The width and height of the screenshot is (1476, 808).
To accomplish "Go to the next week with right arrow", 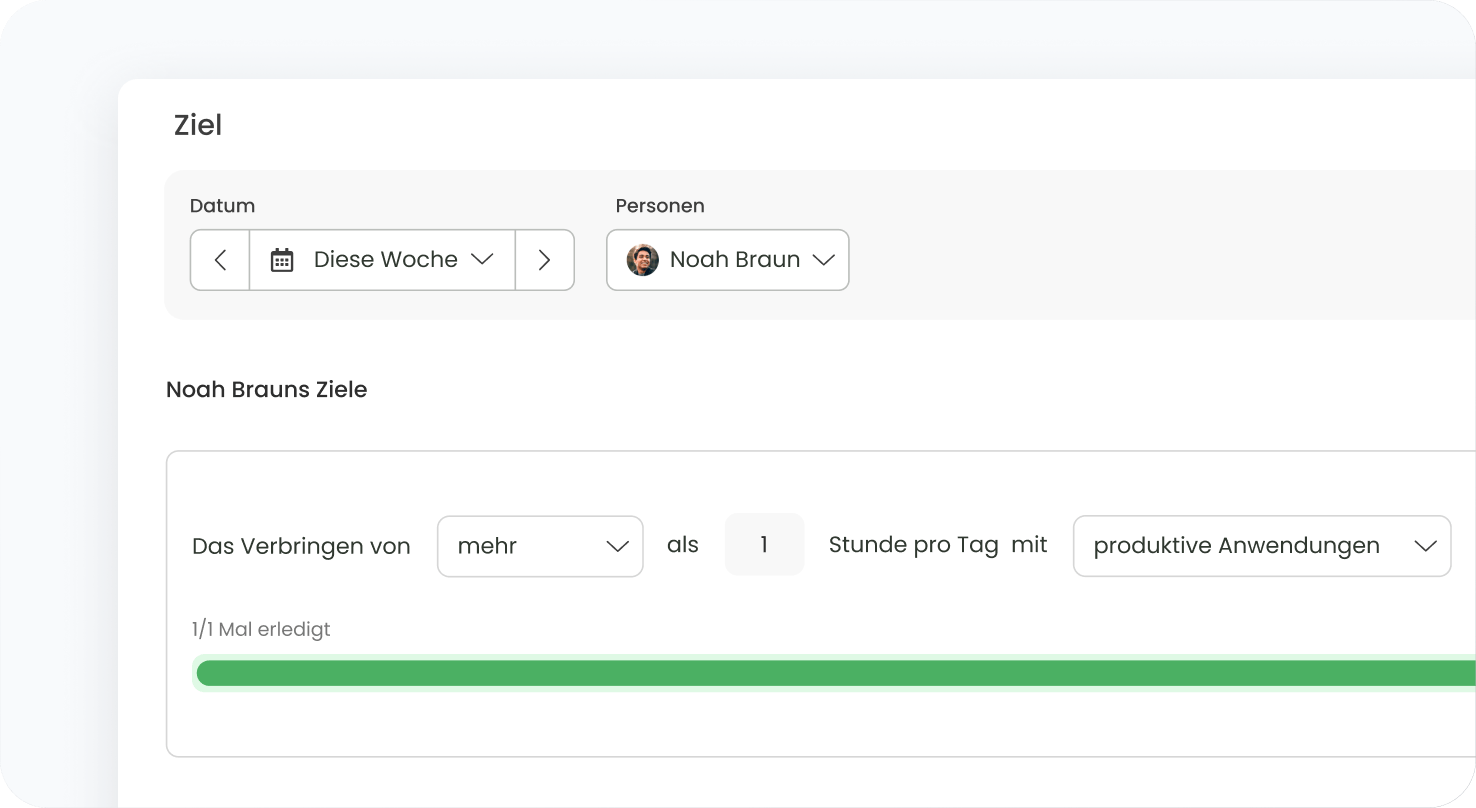I will (x=544, y=260).
